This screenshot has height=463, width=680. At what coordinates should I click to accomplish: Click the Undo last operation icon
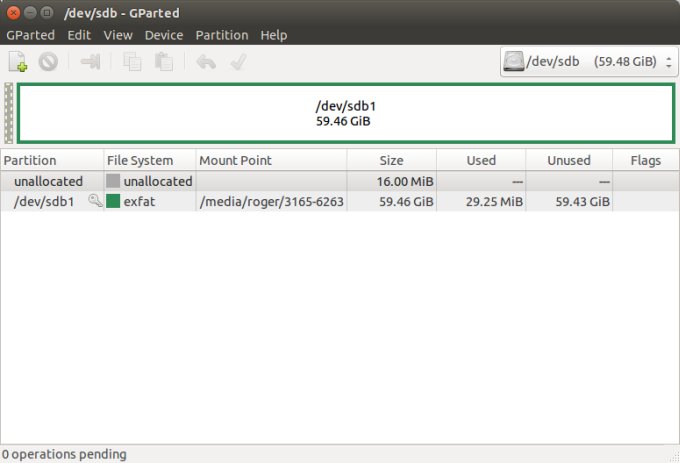(206, 62)
